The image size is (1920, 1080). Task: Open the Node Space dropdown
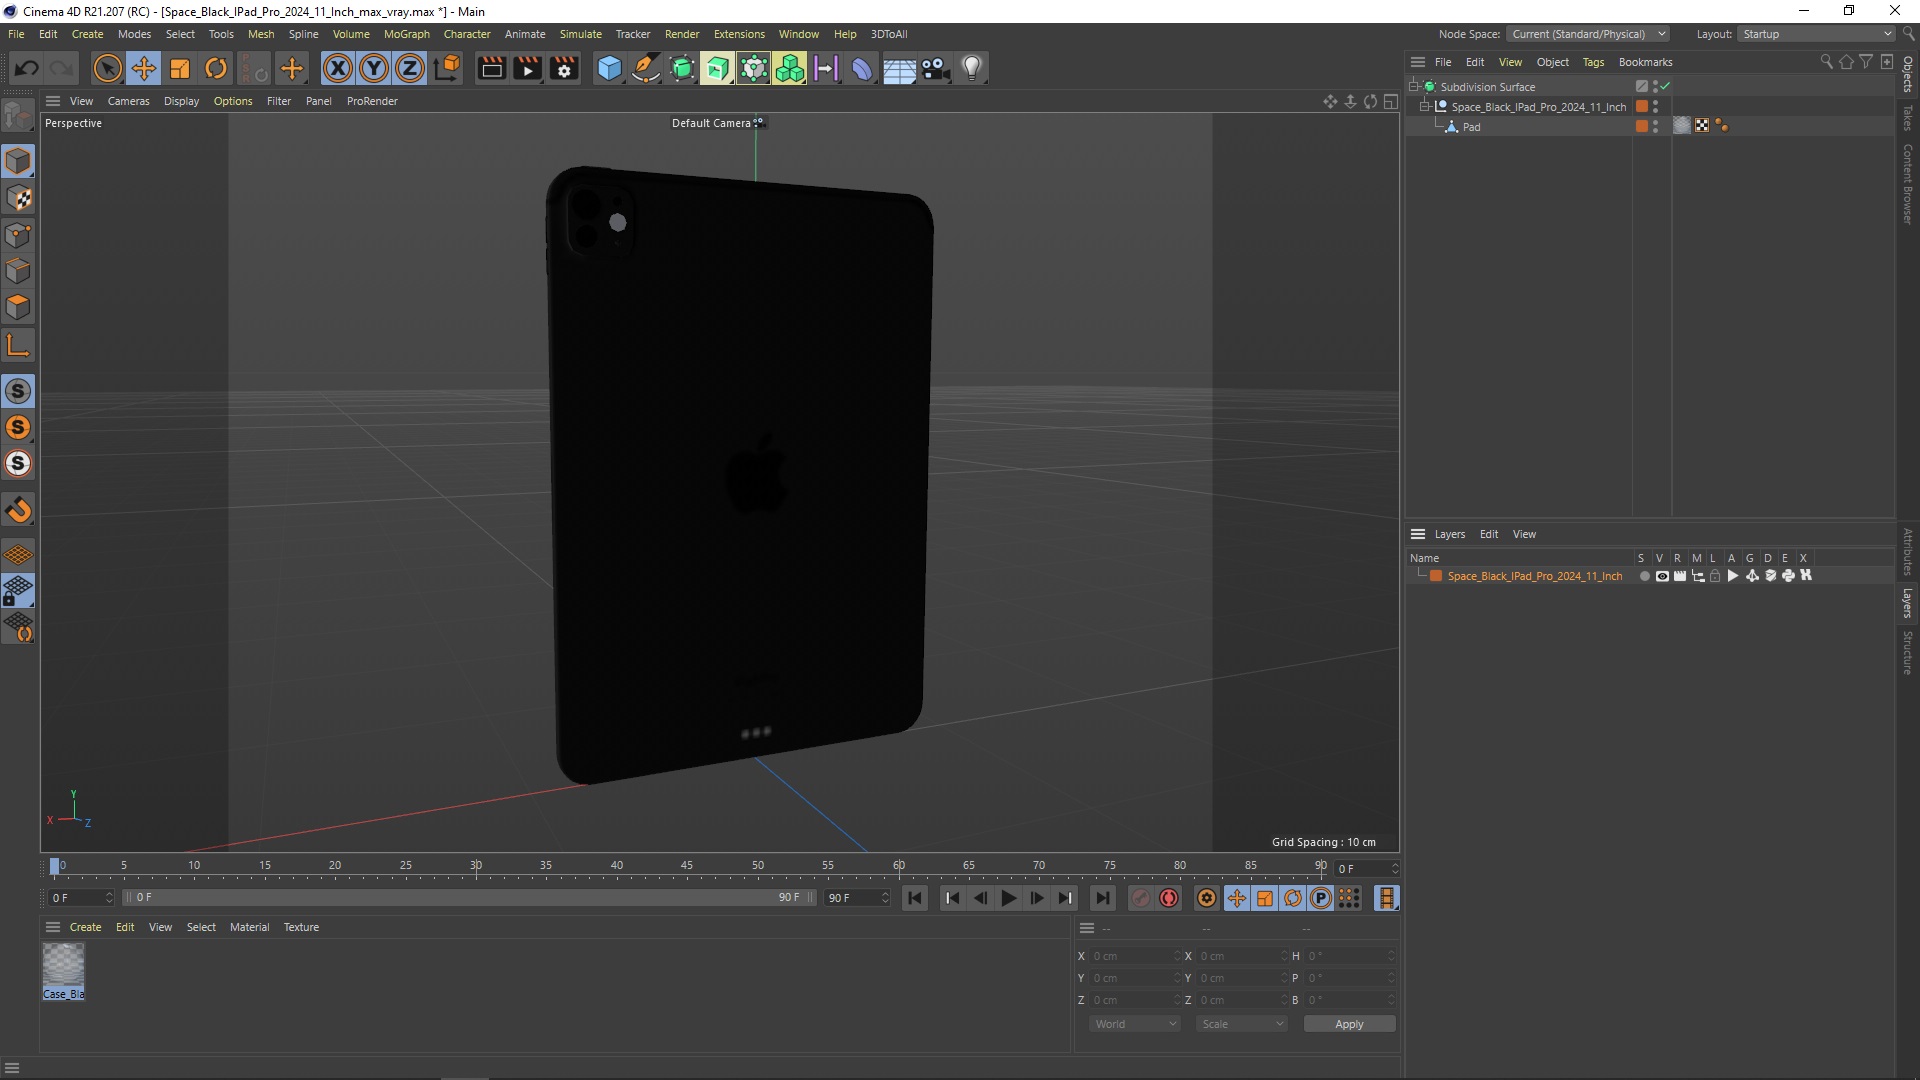[x=1589, y=34]
